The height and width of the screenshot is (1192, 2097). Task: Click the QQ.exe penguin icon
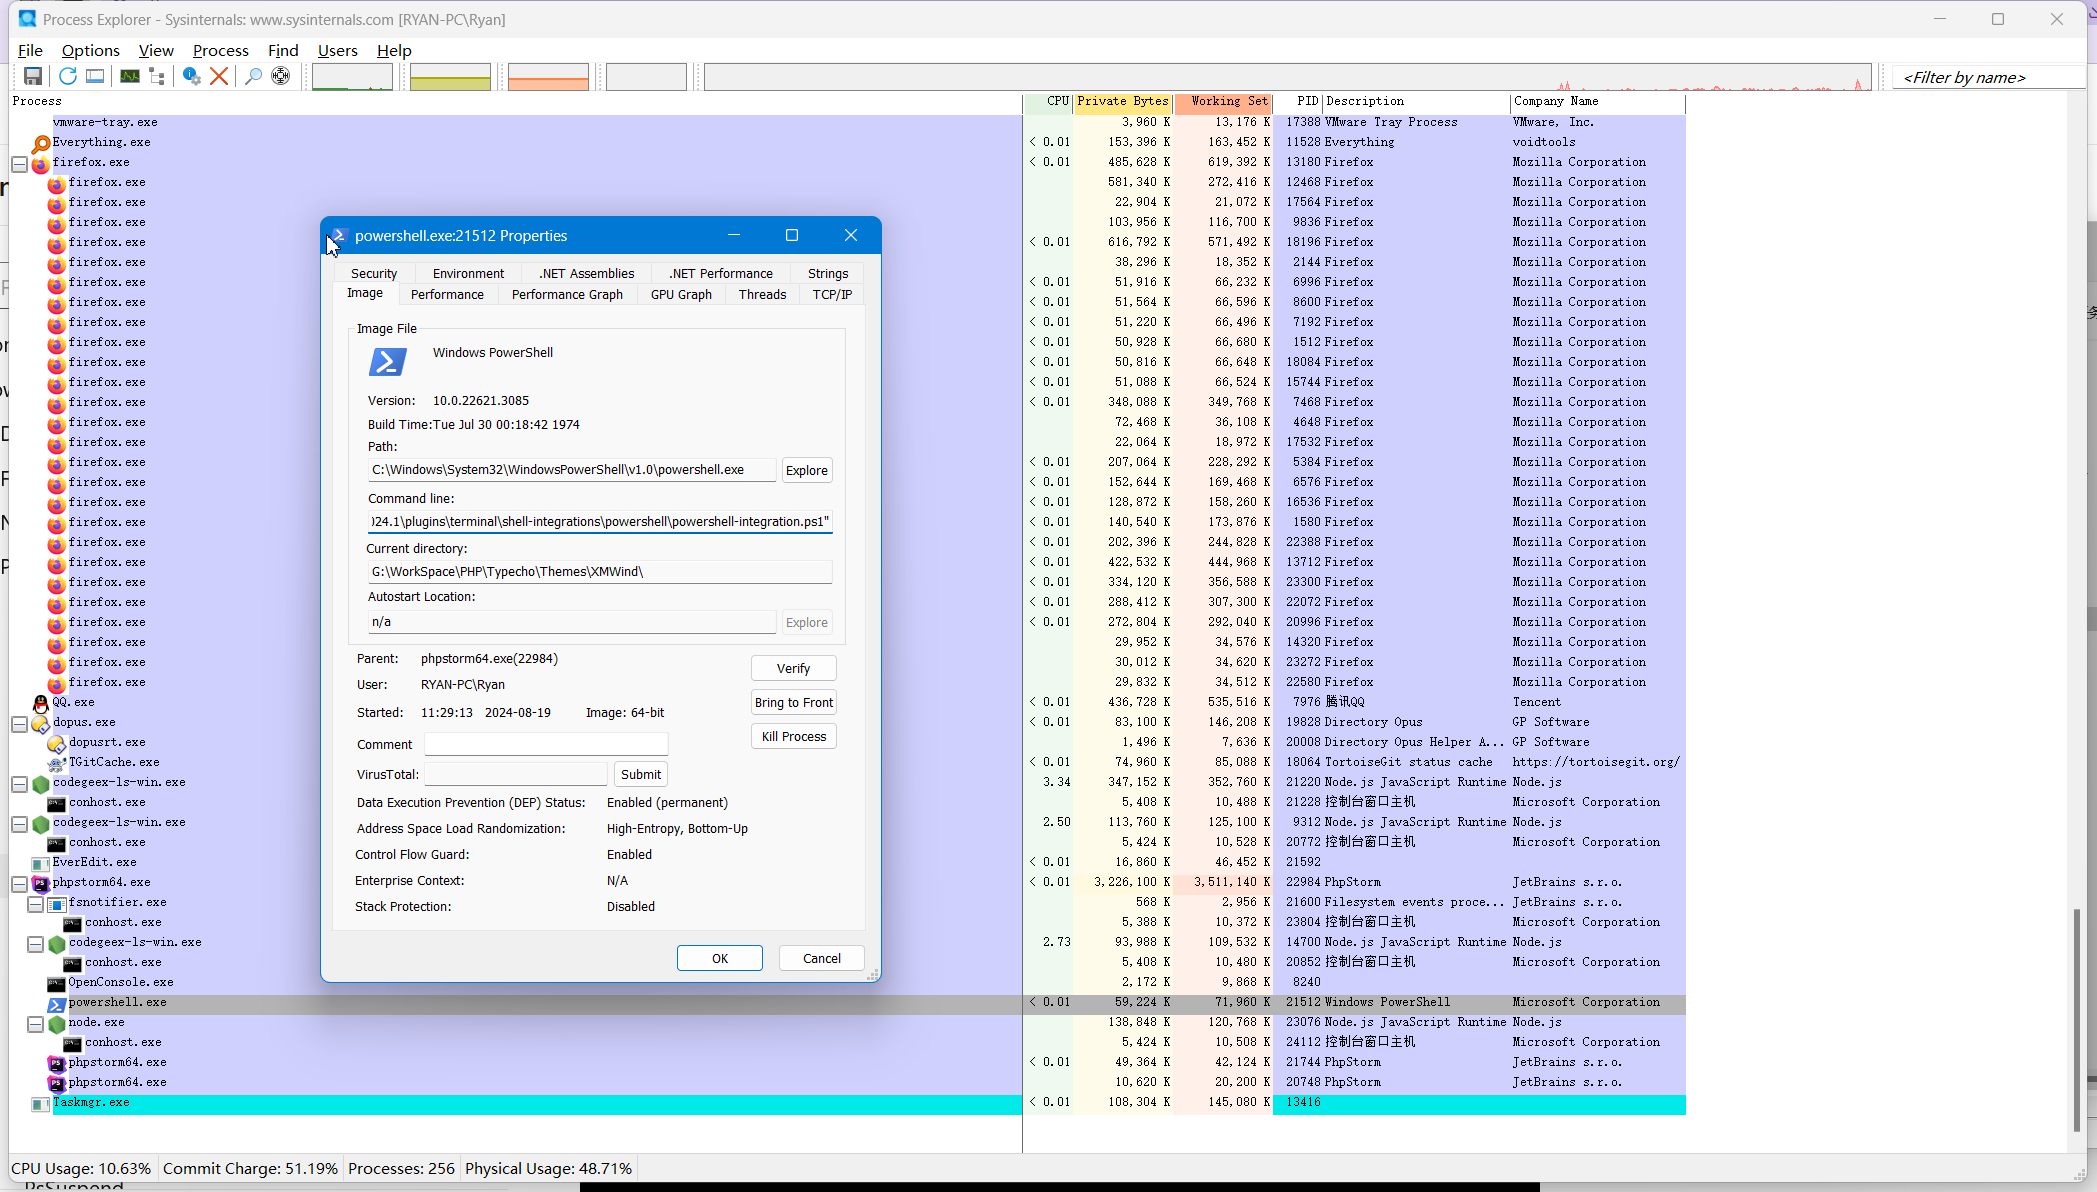pos(41,703)
